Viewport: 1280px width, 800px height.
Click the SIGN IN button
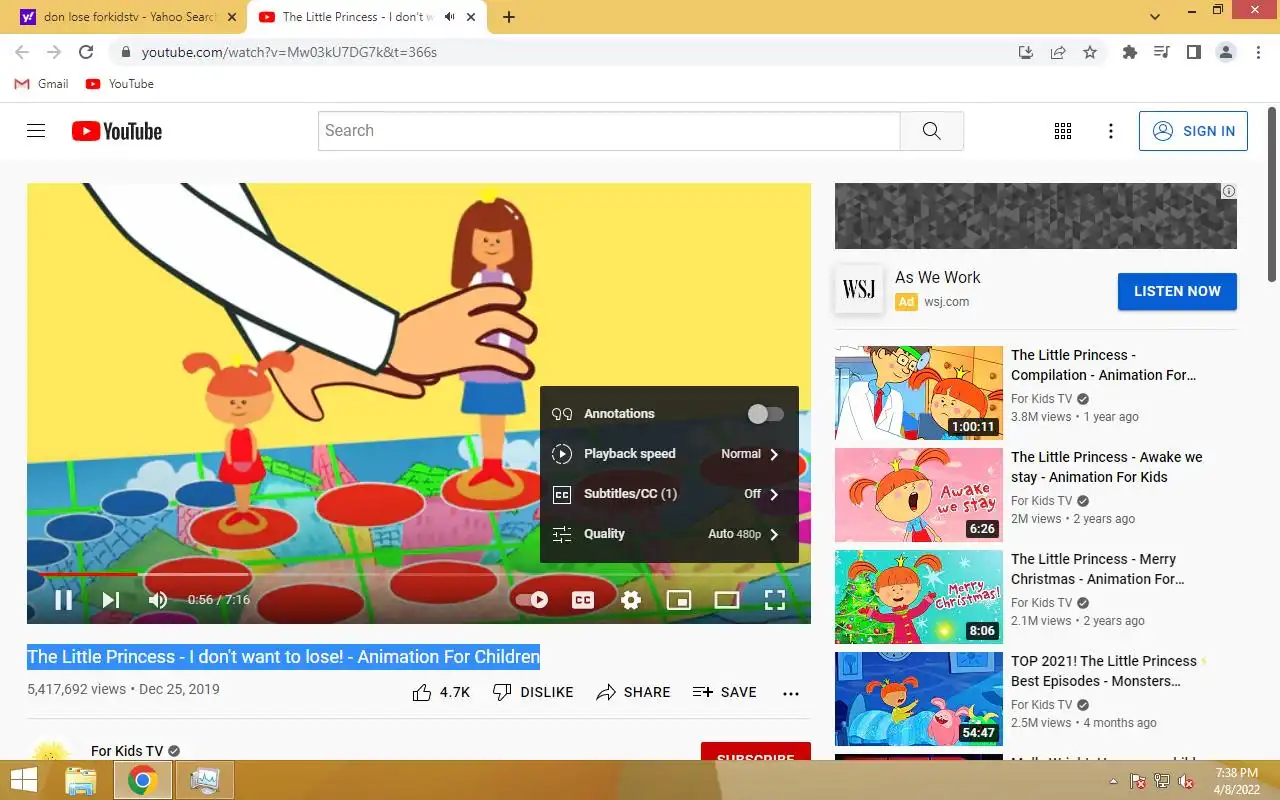[x=1193, y=131]
